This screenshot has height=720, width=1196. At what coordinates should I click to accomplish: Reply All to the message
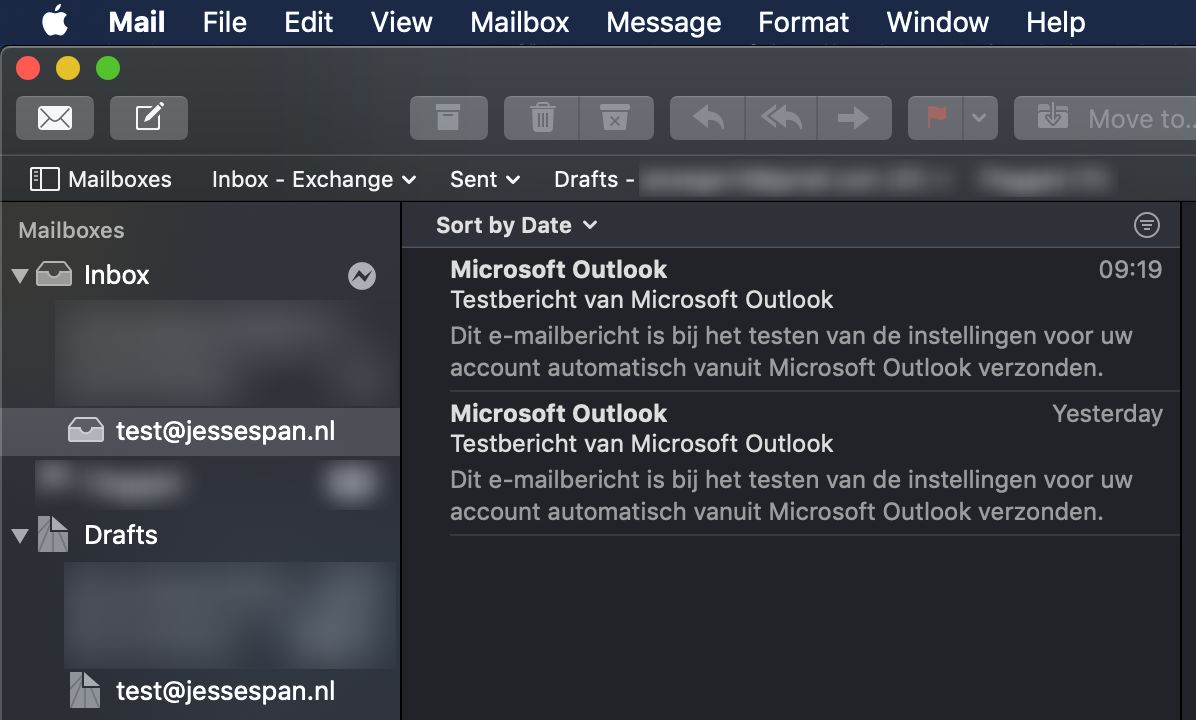(x=781, y=118)
